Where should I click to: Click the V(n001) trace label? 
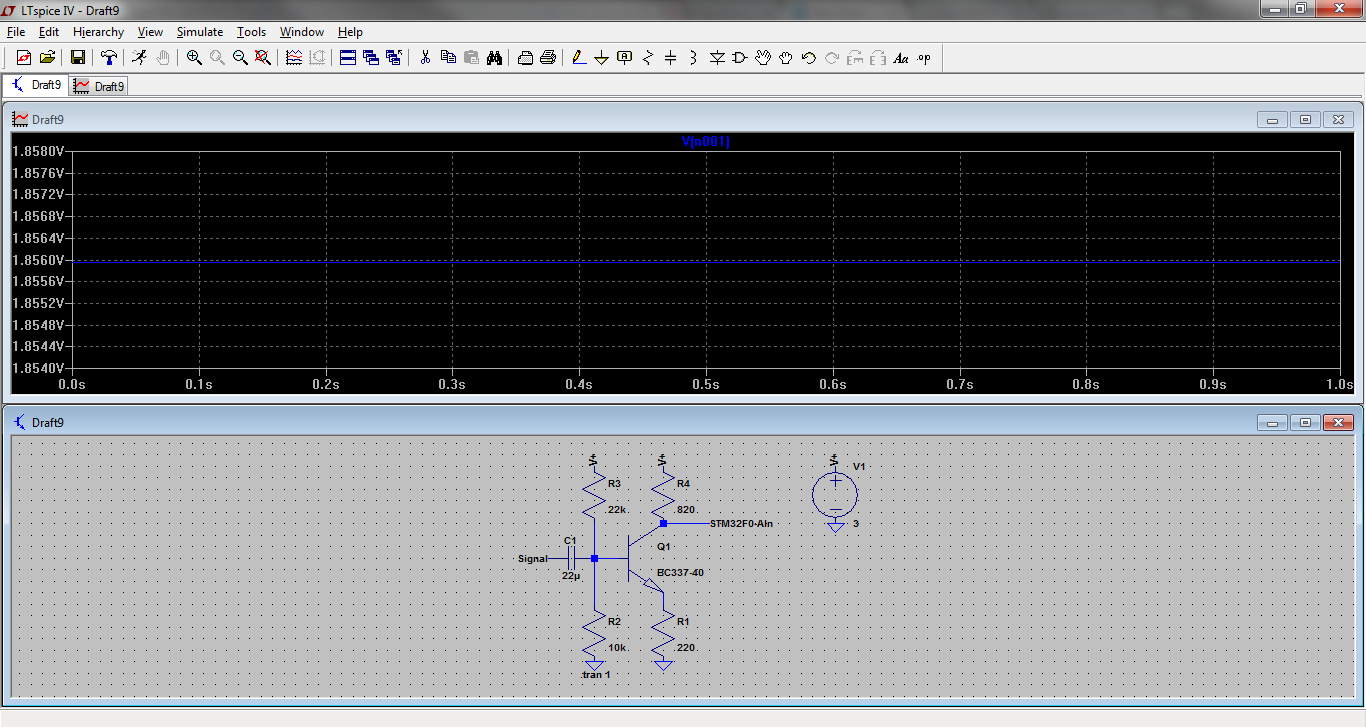706,142
